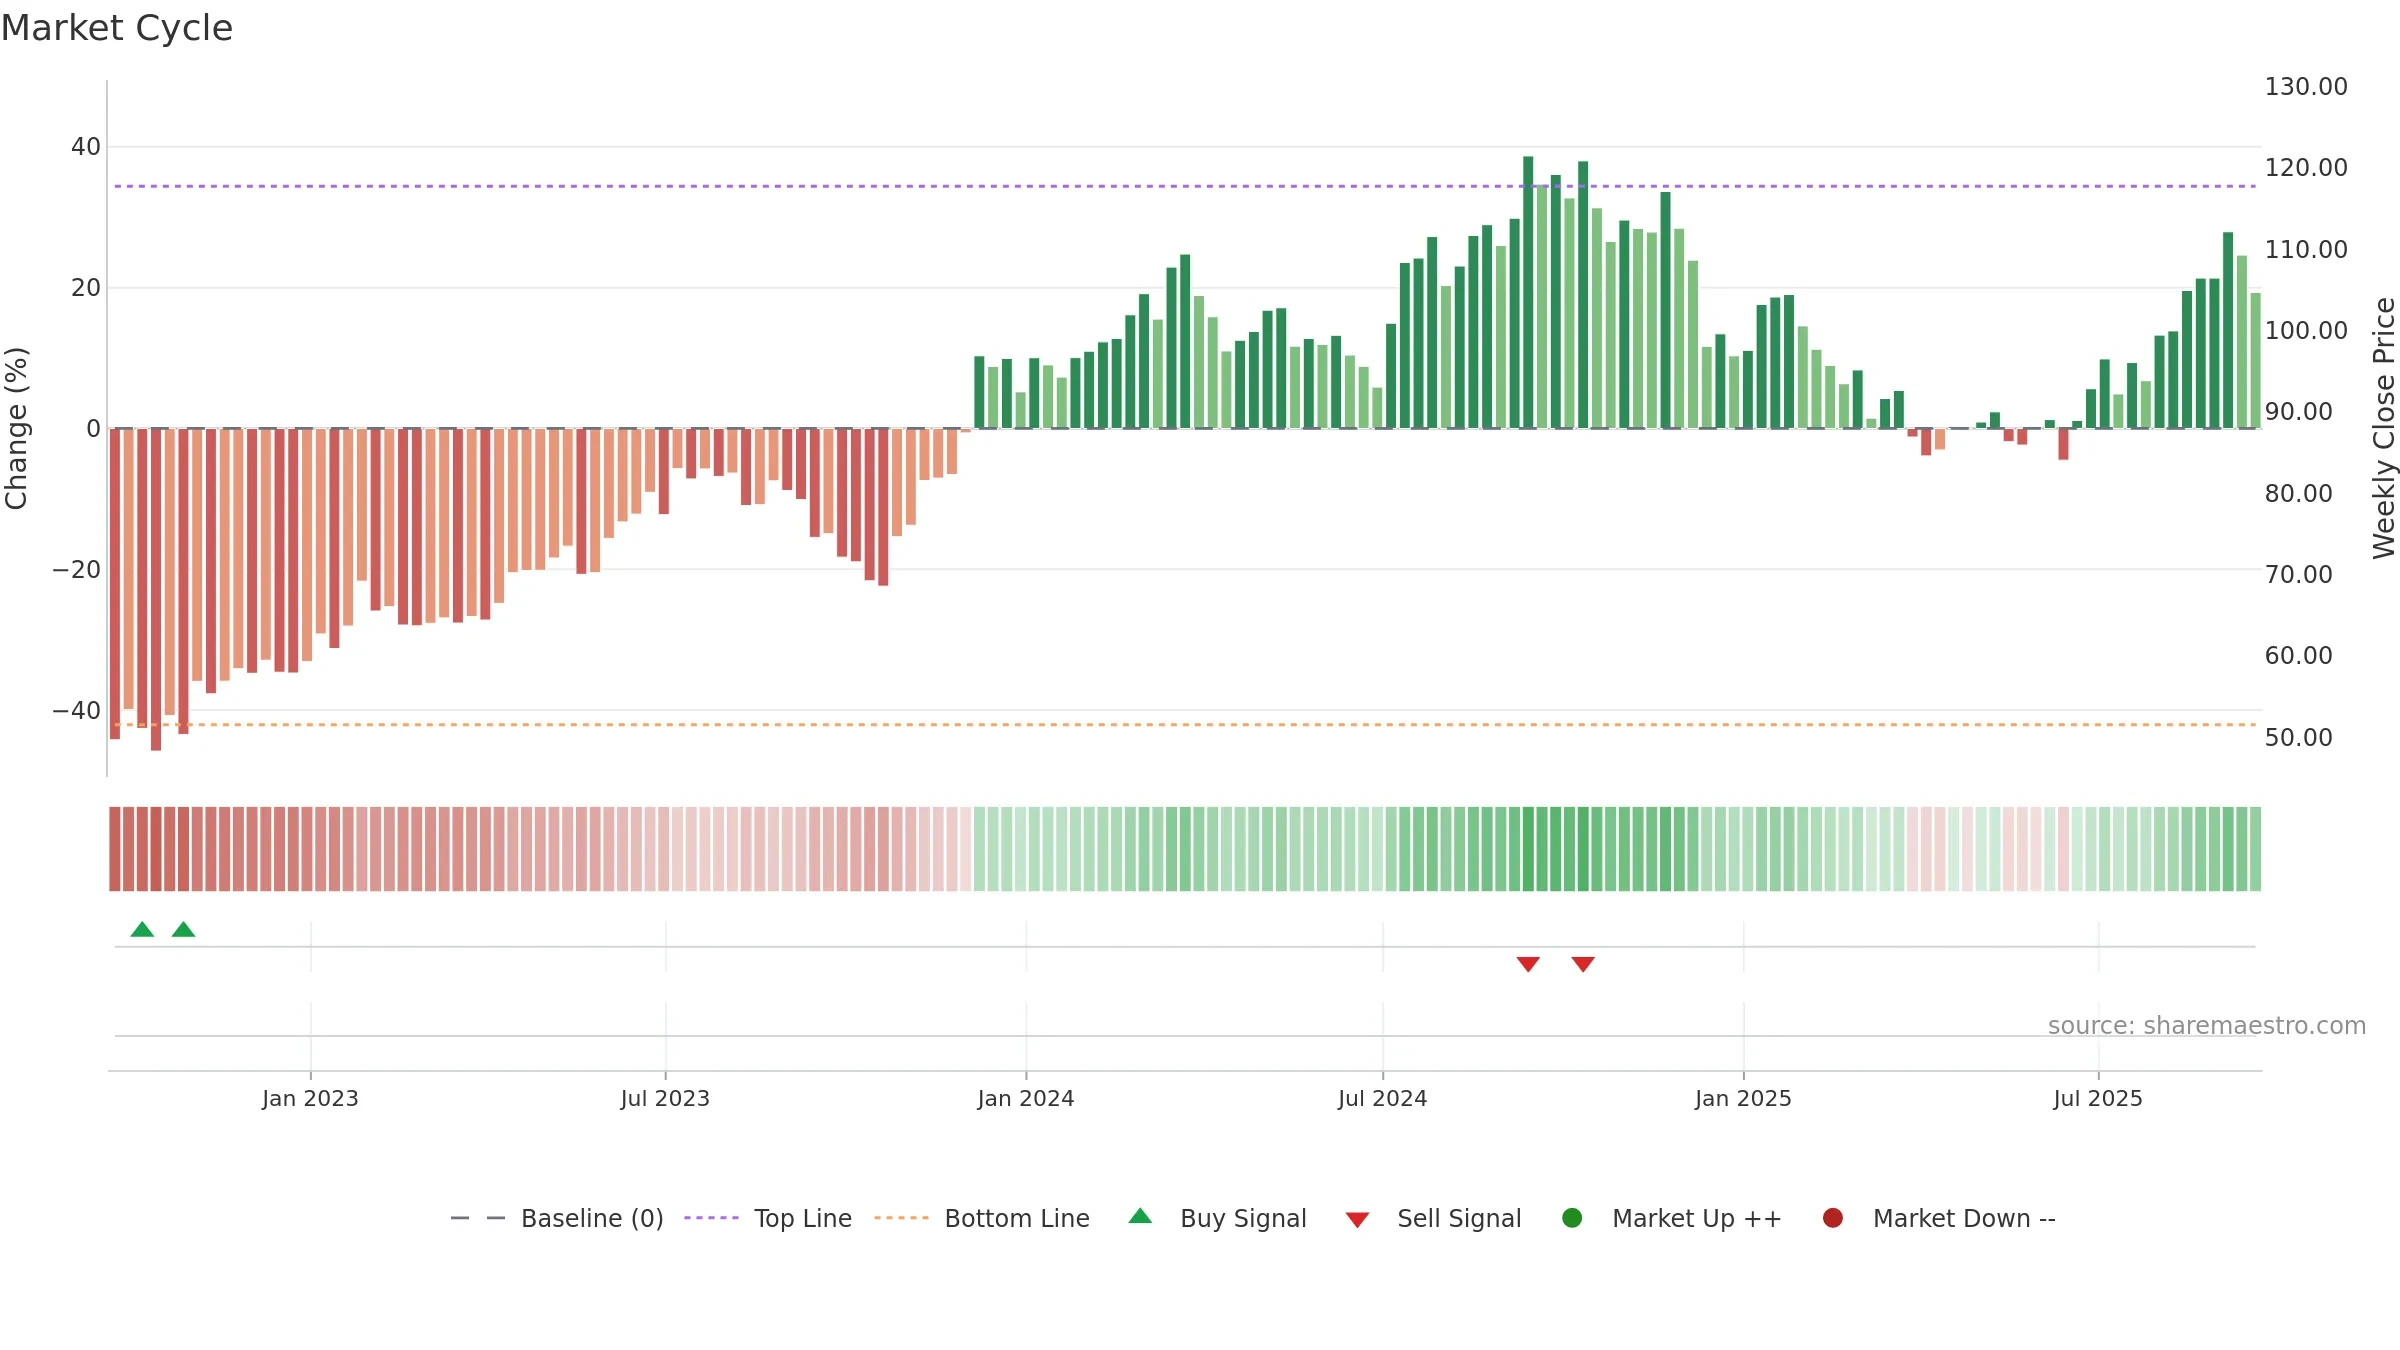The image size is (2400, 1350).
Task: Click the 130.00 price axis label
Action: point(2306,87)
